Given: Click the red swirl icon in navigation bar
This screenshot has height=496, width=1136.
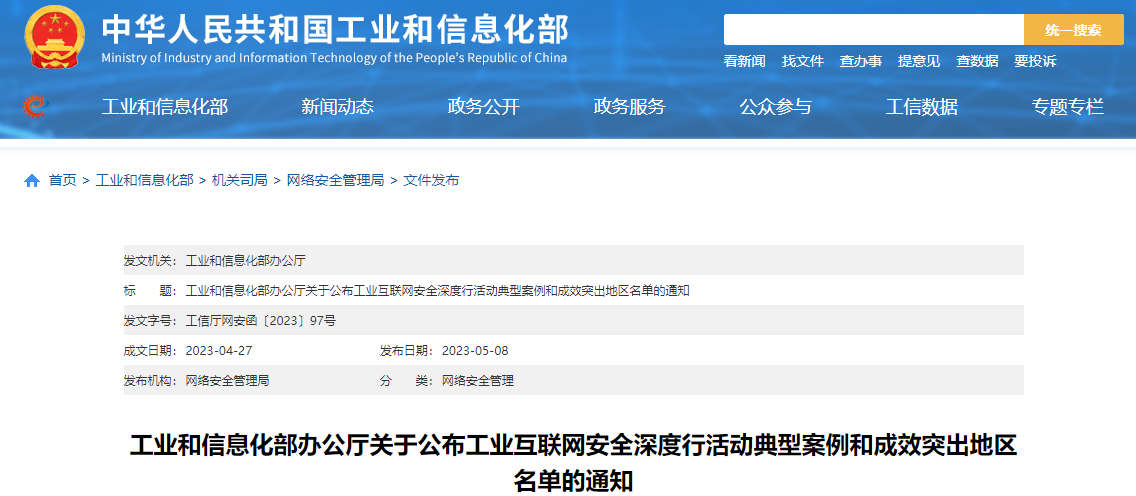Looking at the screenshot, I should pyautogui.click(x=34, y=107).
